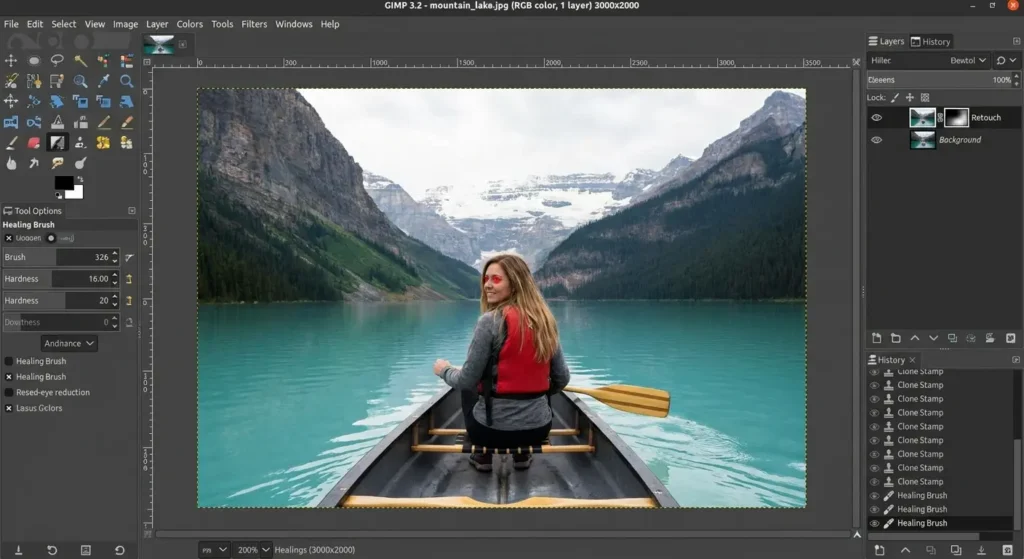The width and height of the screenshot is (1024, 559).
Task: Open the Filters menu
Action: click(x=254, y=24)
